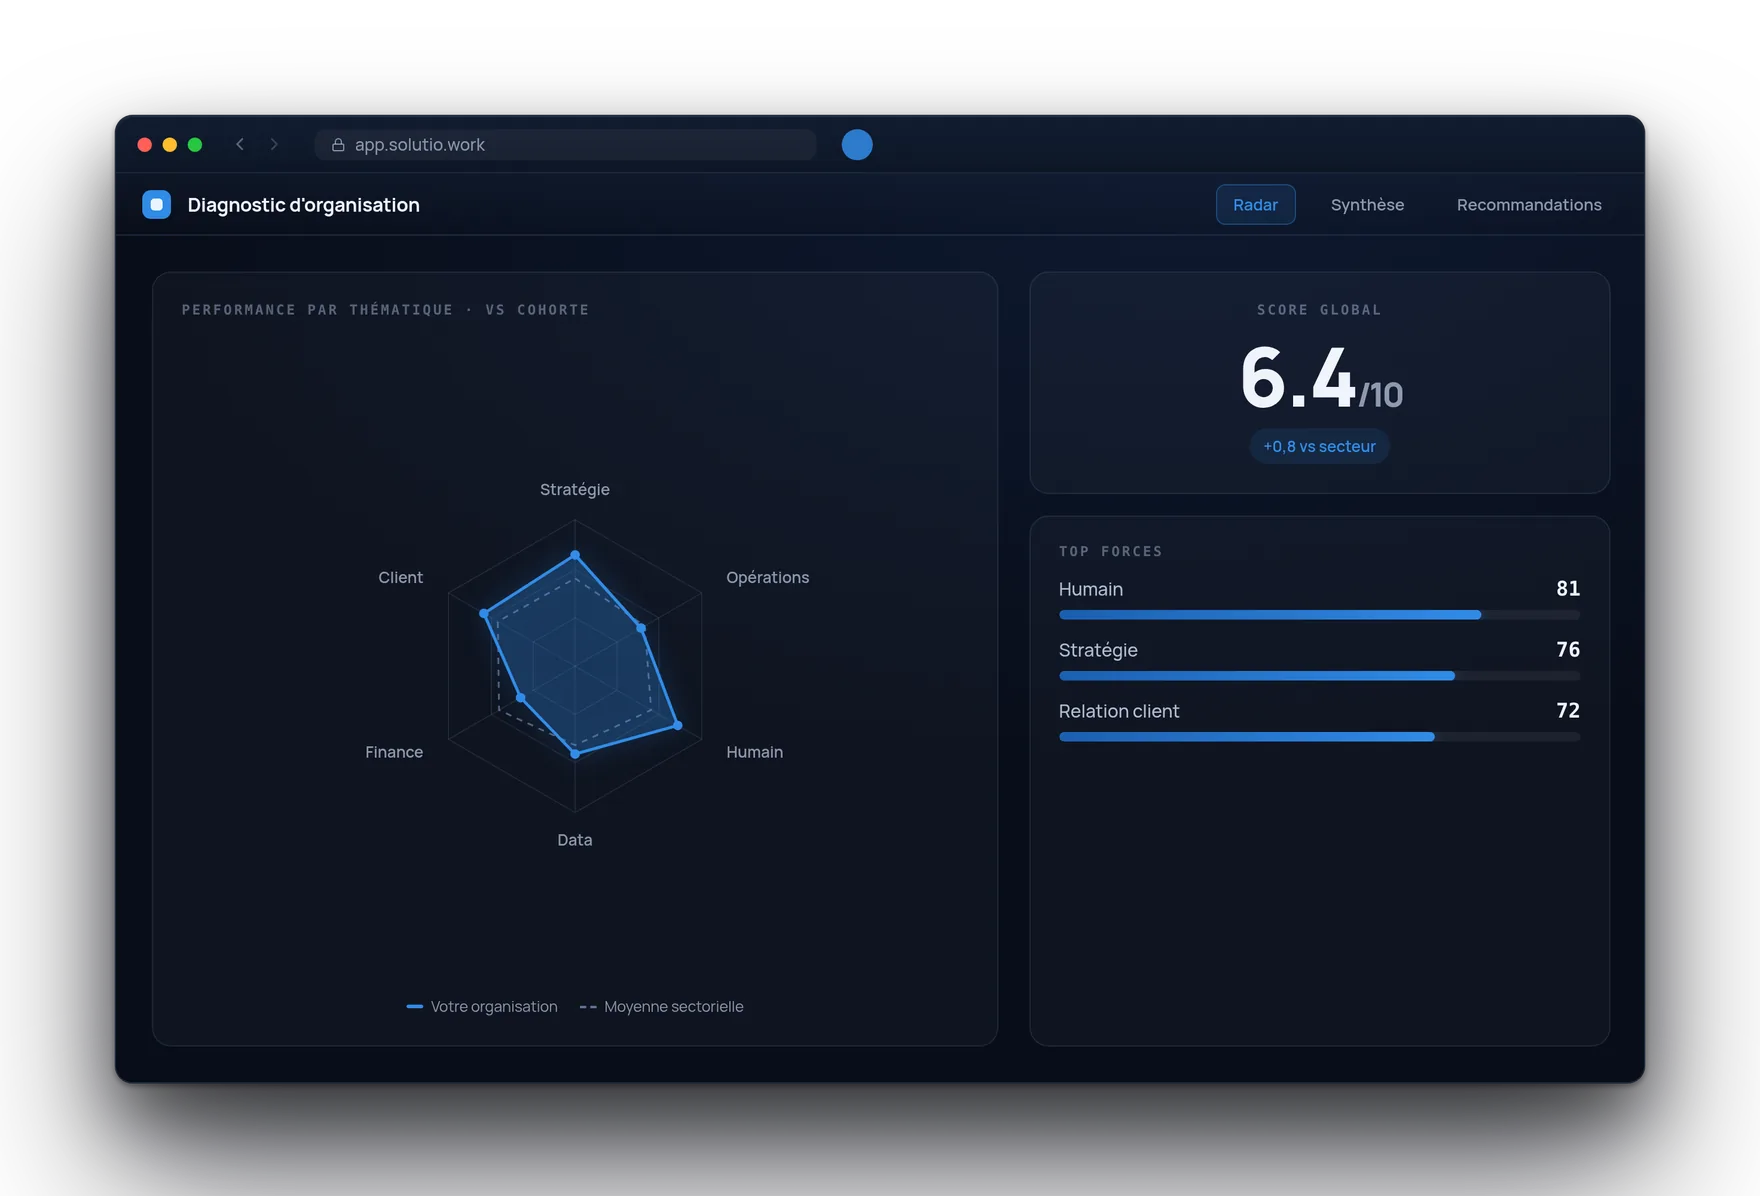Click the blue app logo icon
This screenshot has width=1760, height=1196.
click(x=157, y=204)
